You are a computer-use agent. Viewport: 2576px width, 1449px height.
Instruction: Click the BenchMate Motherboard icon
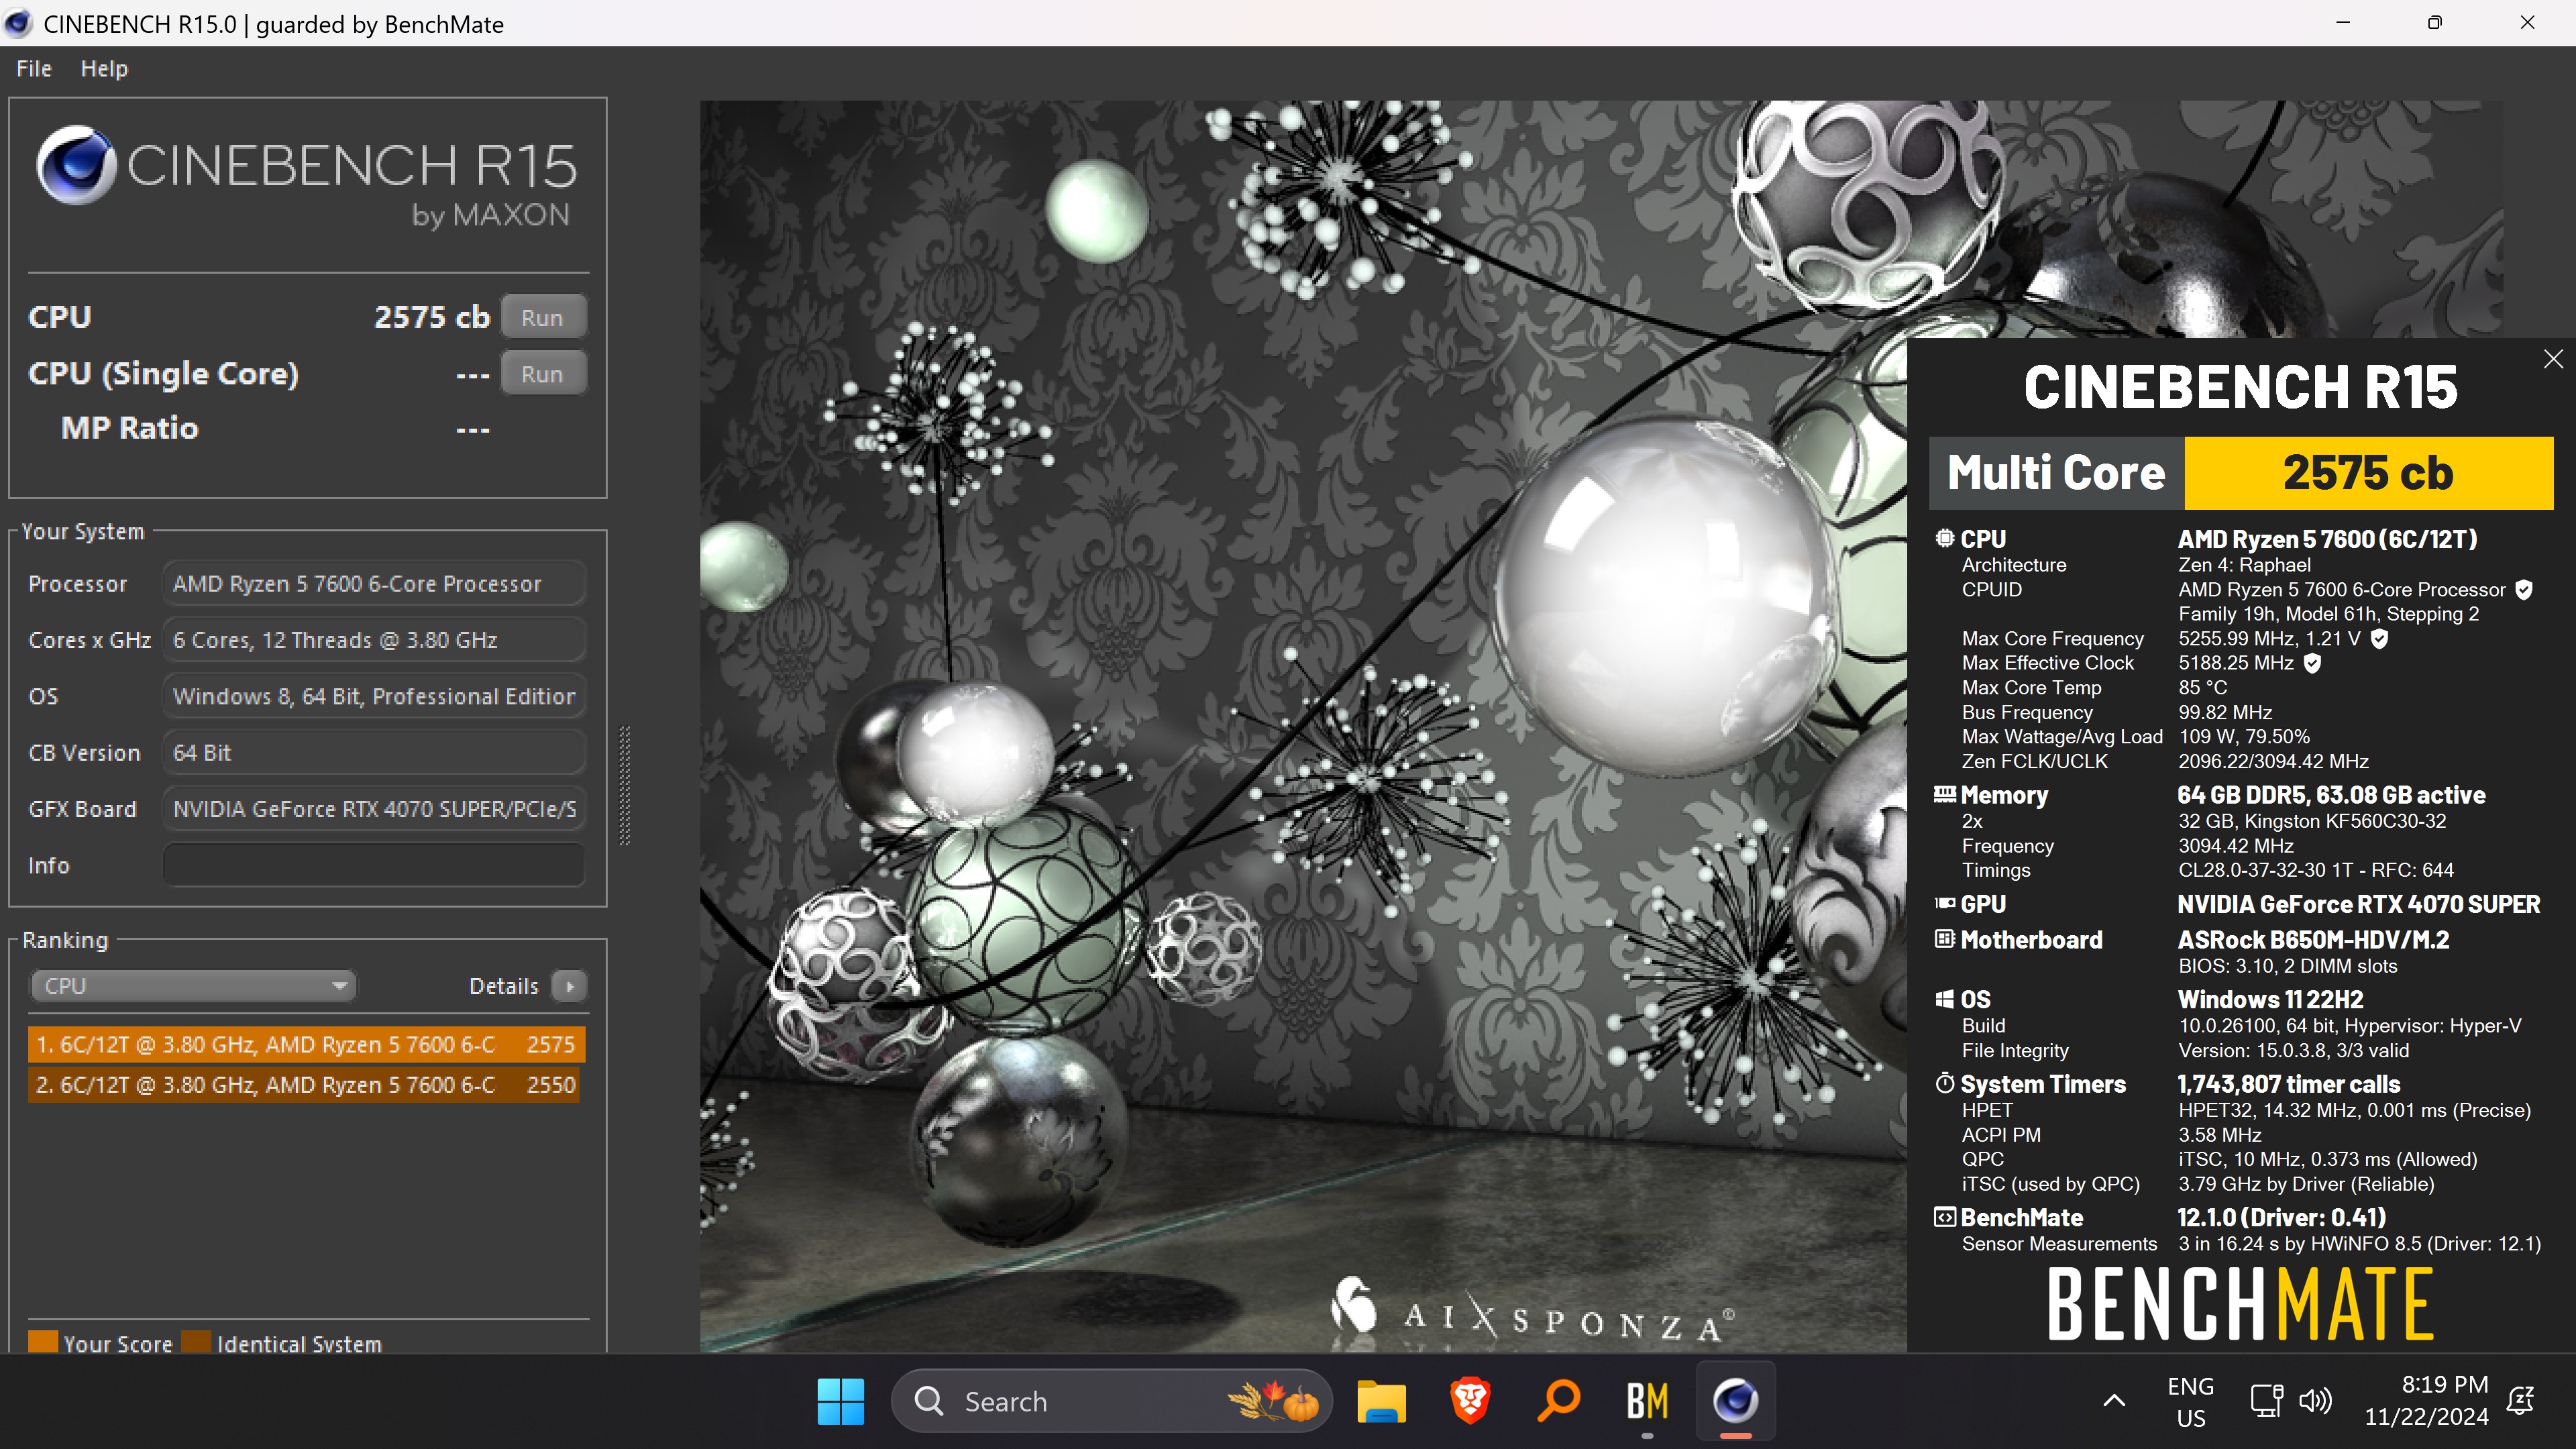point(1944,940)
